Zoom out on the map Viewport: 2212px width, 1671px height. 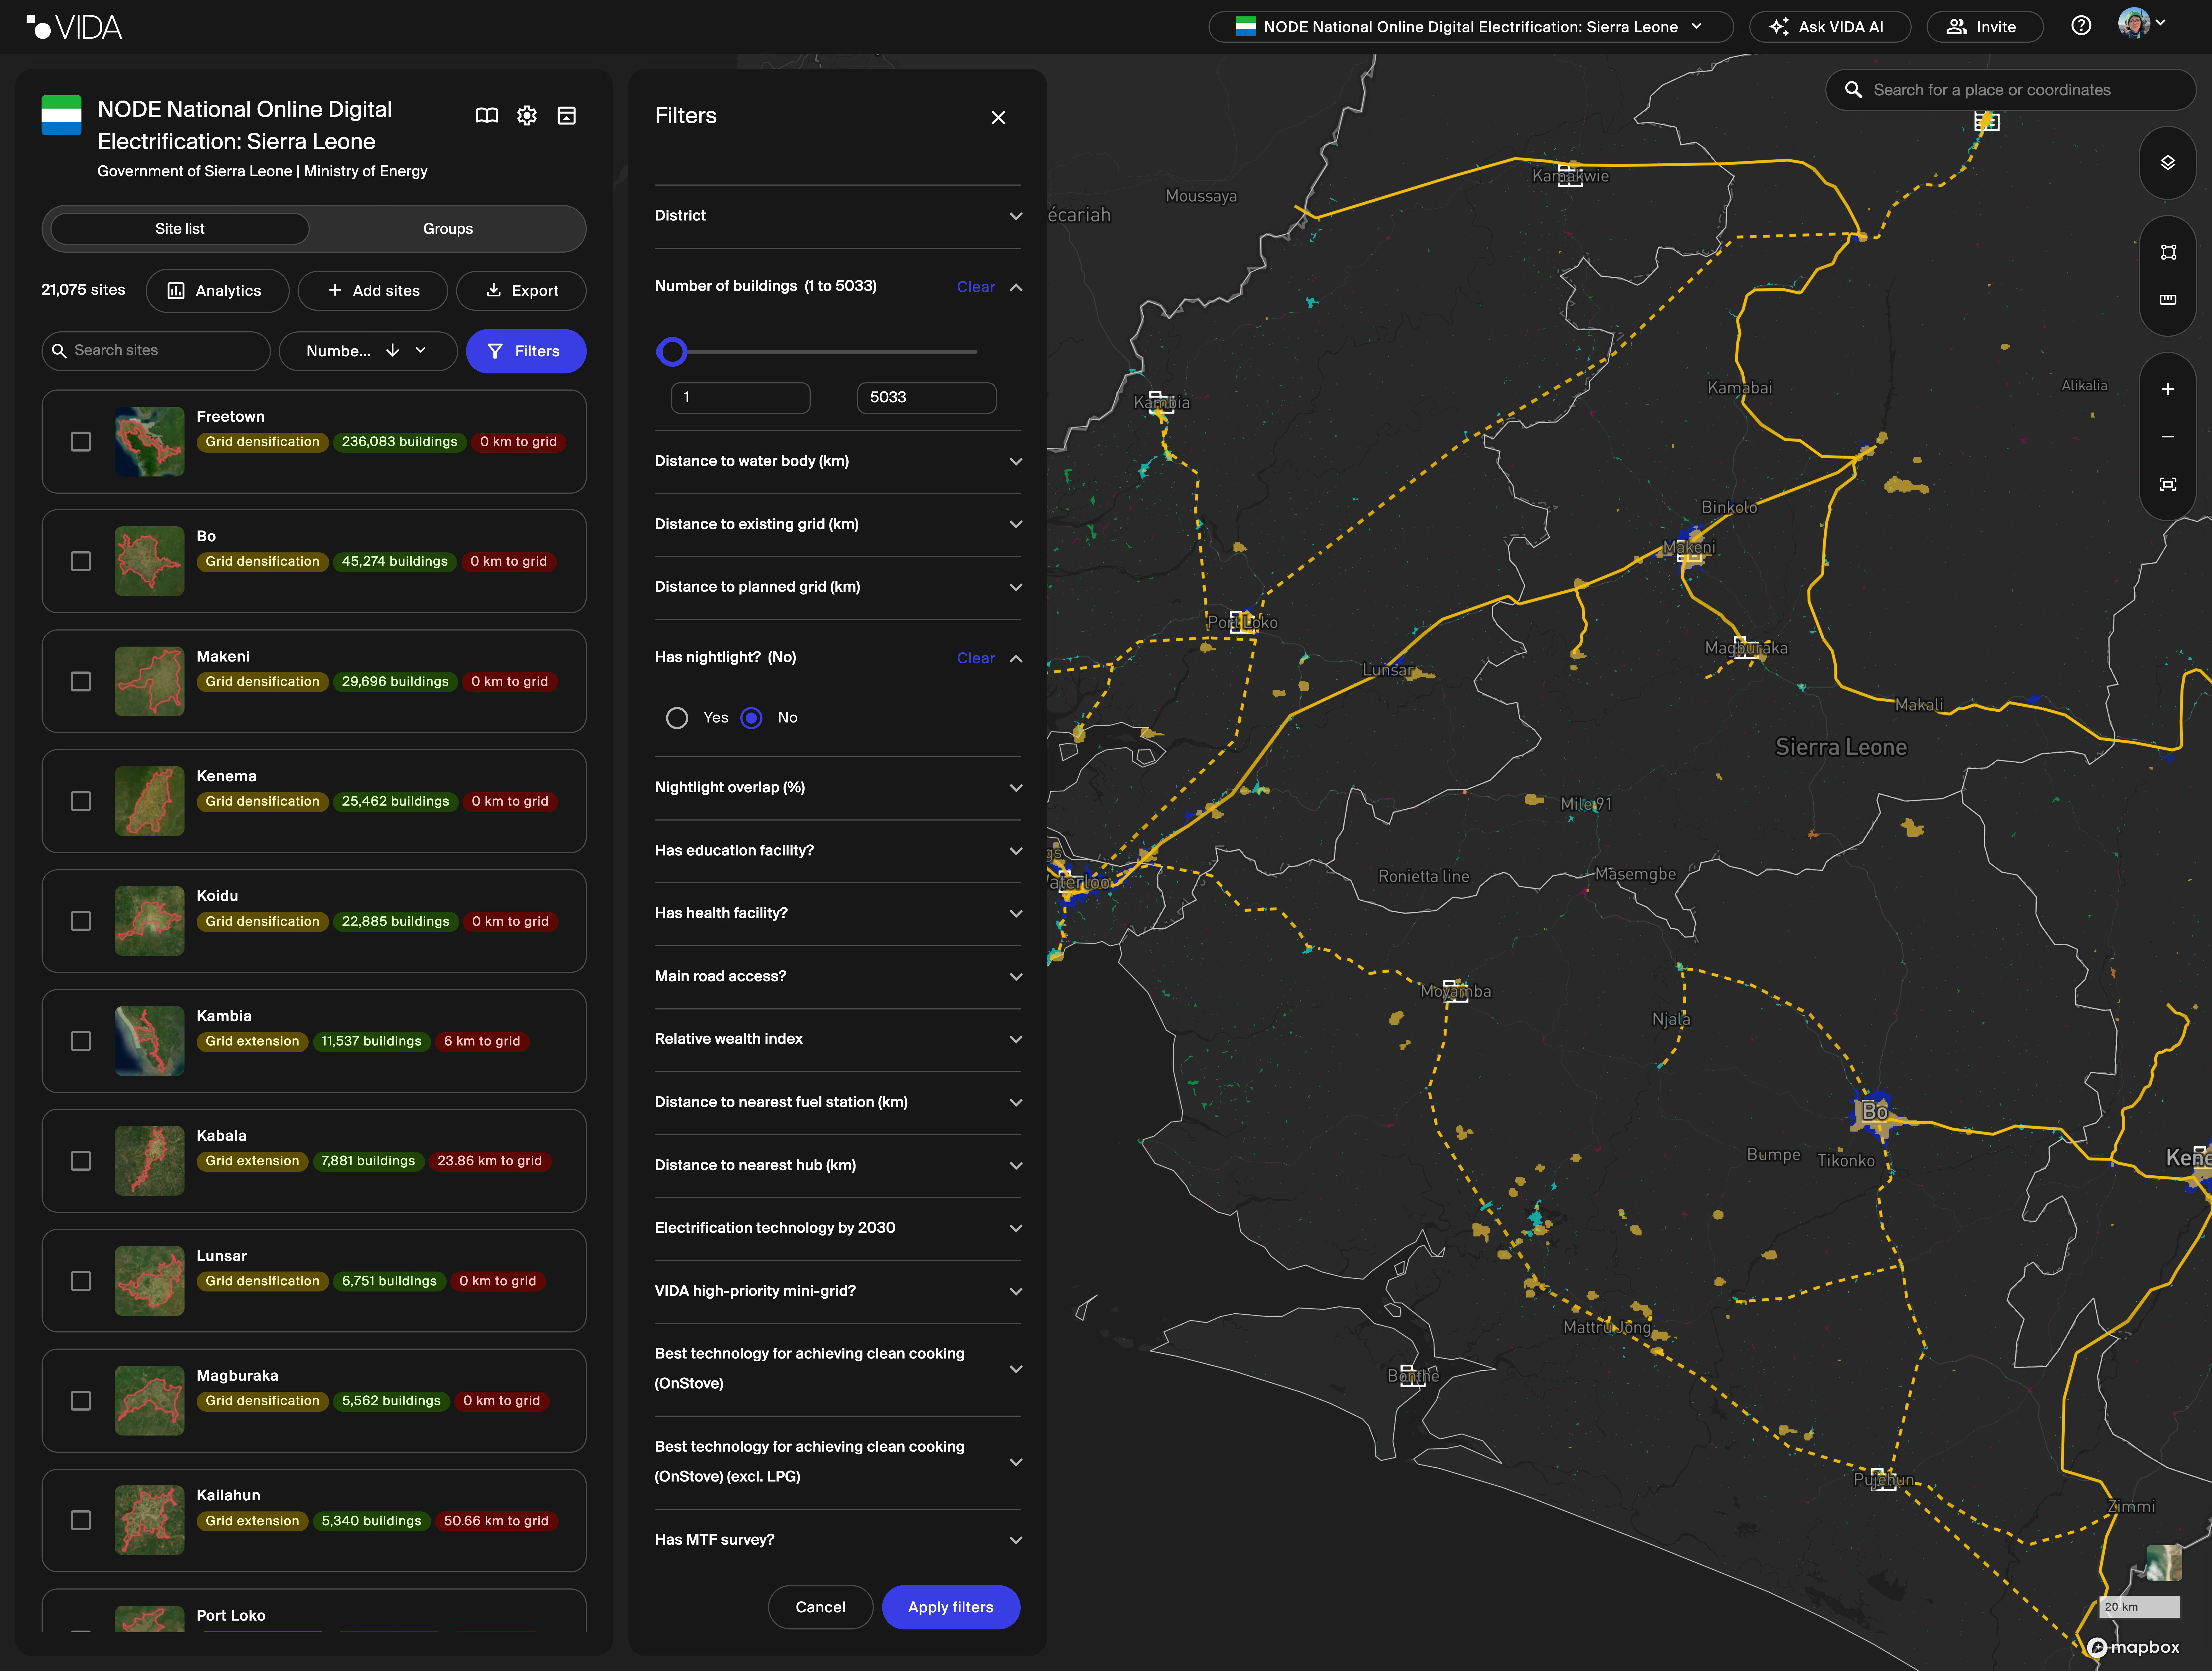tap(2168, 437)
